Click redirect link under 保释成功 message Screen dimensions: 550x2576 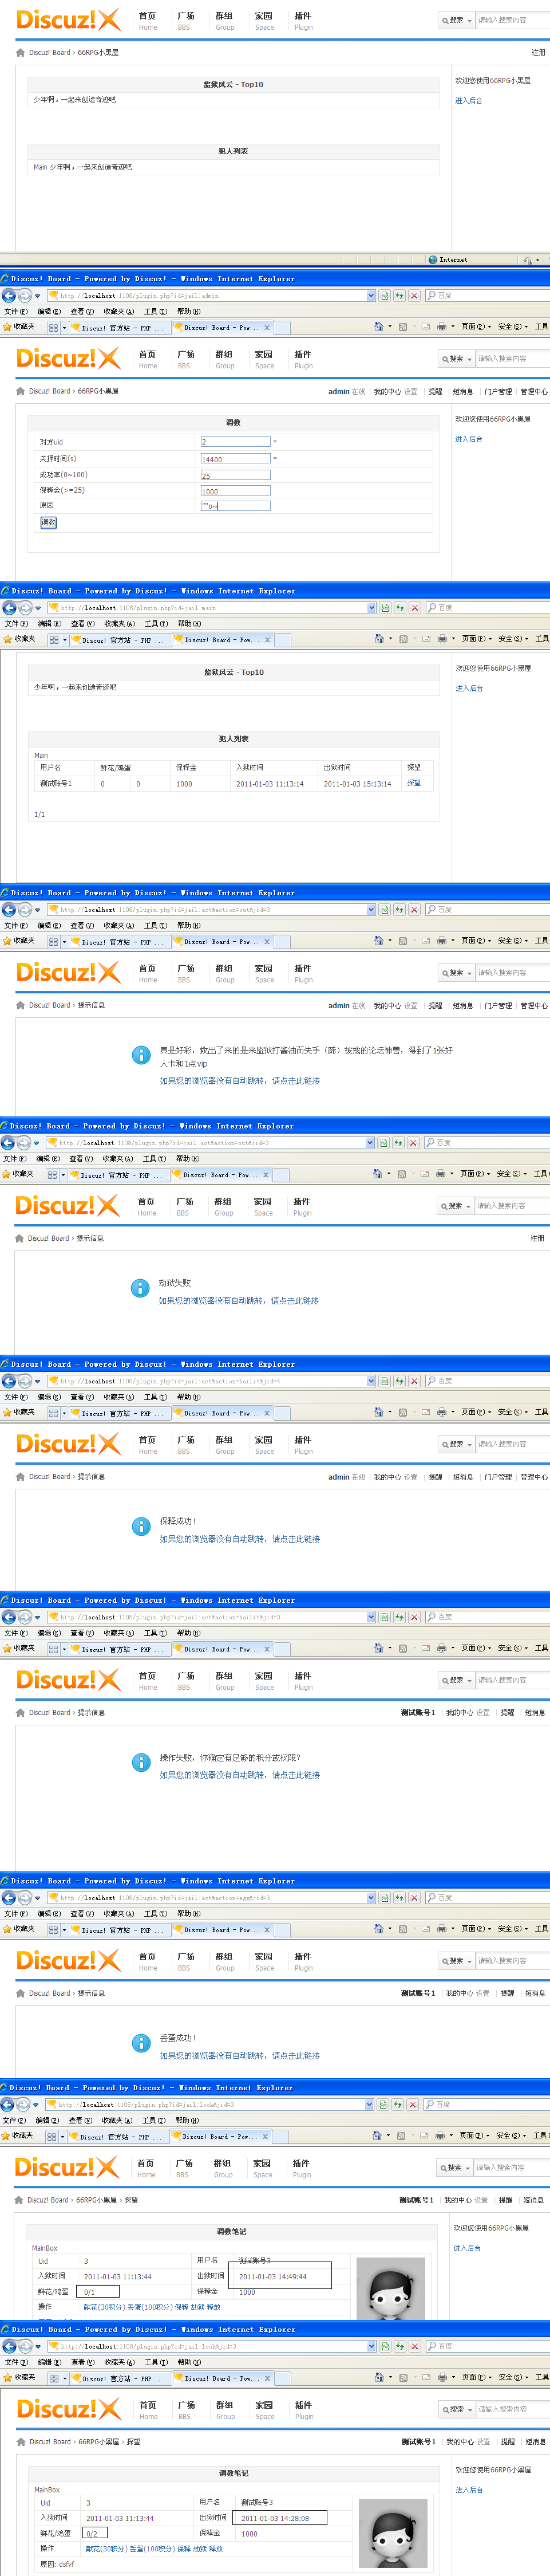tap(240, 1538)
